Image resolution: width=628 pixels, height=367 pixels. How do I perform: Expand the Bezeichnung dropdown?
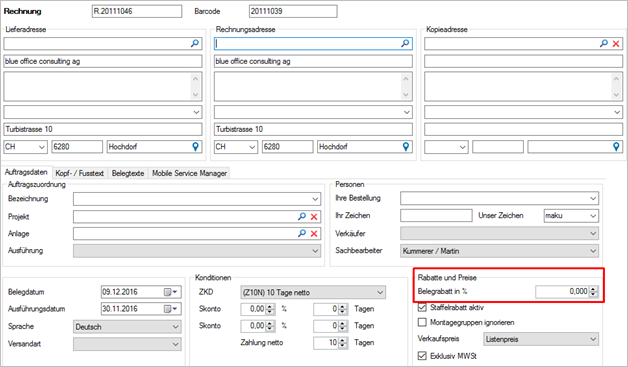tap(315, 199)
